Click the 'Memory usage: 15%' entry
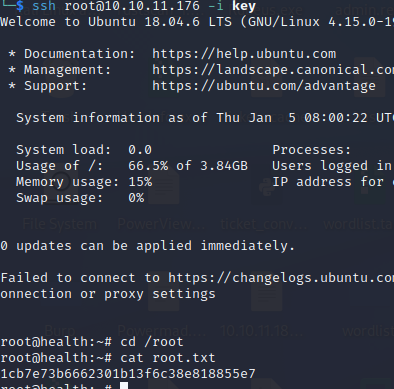Screen dimensions: 394x389 84,182
